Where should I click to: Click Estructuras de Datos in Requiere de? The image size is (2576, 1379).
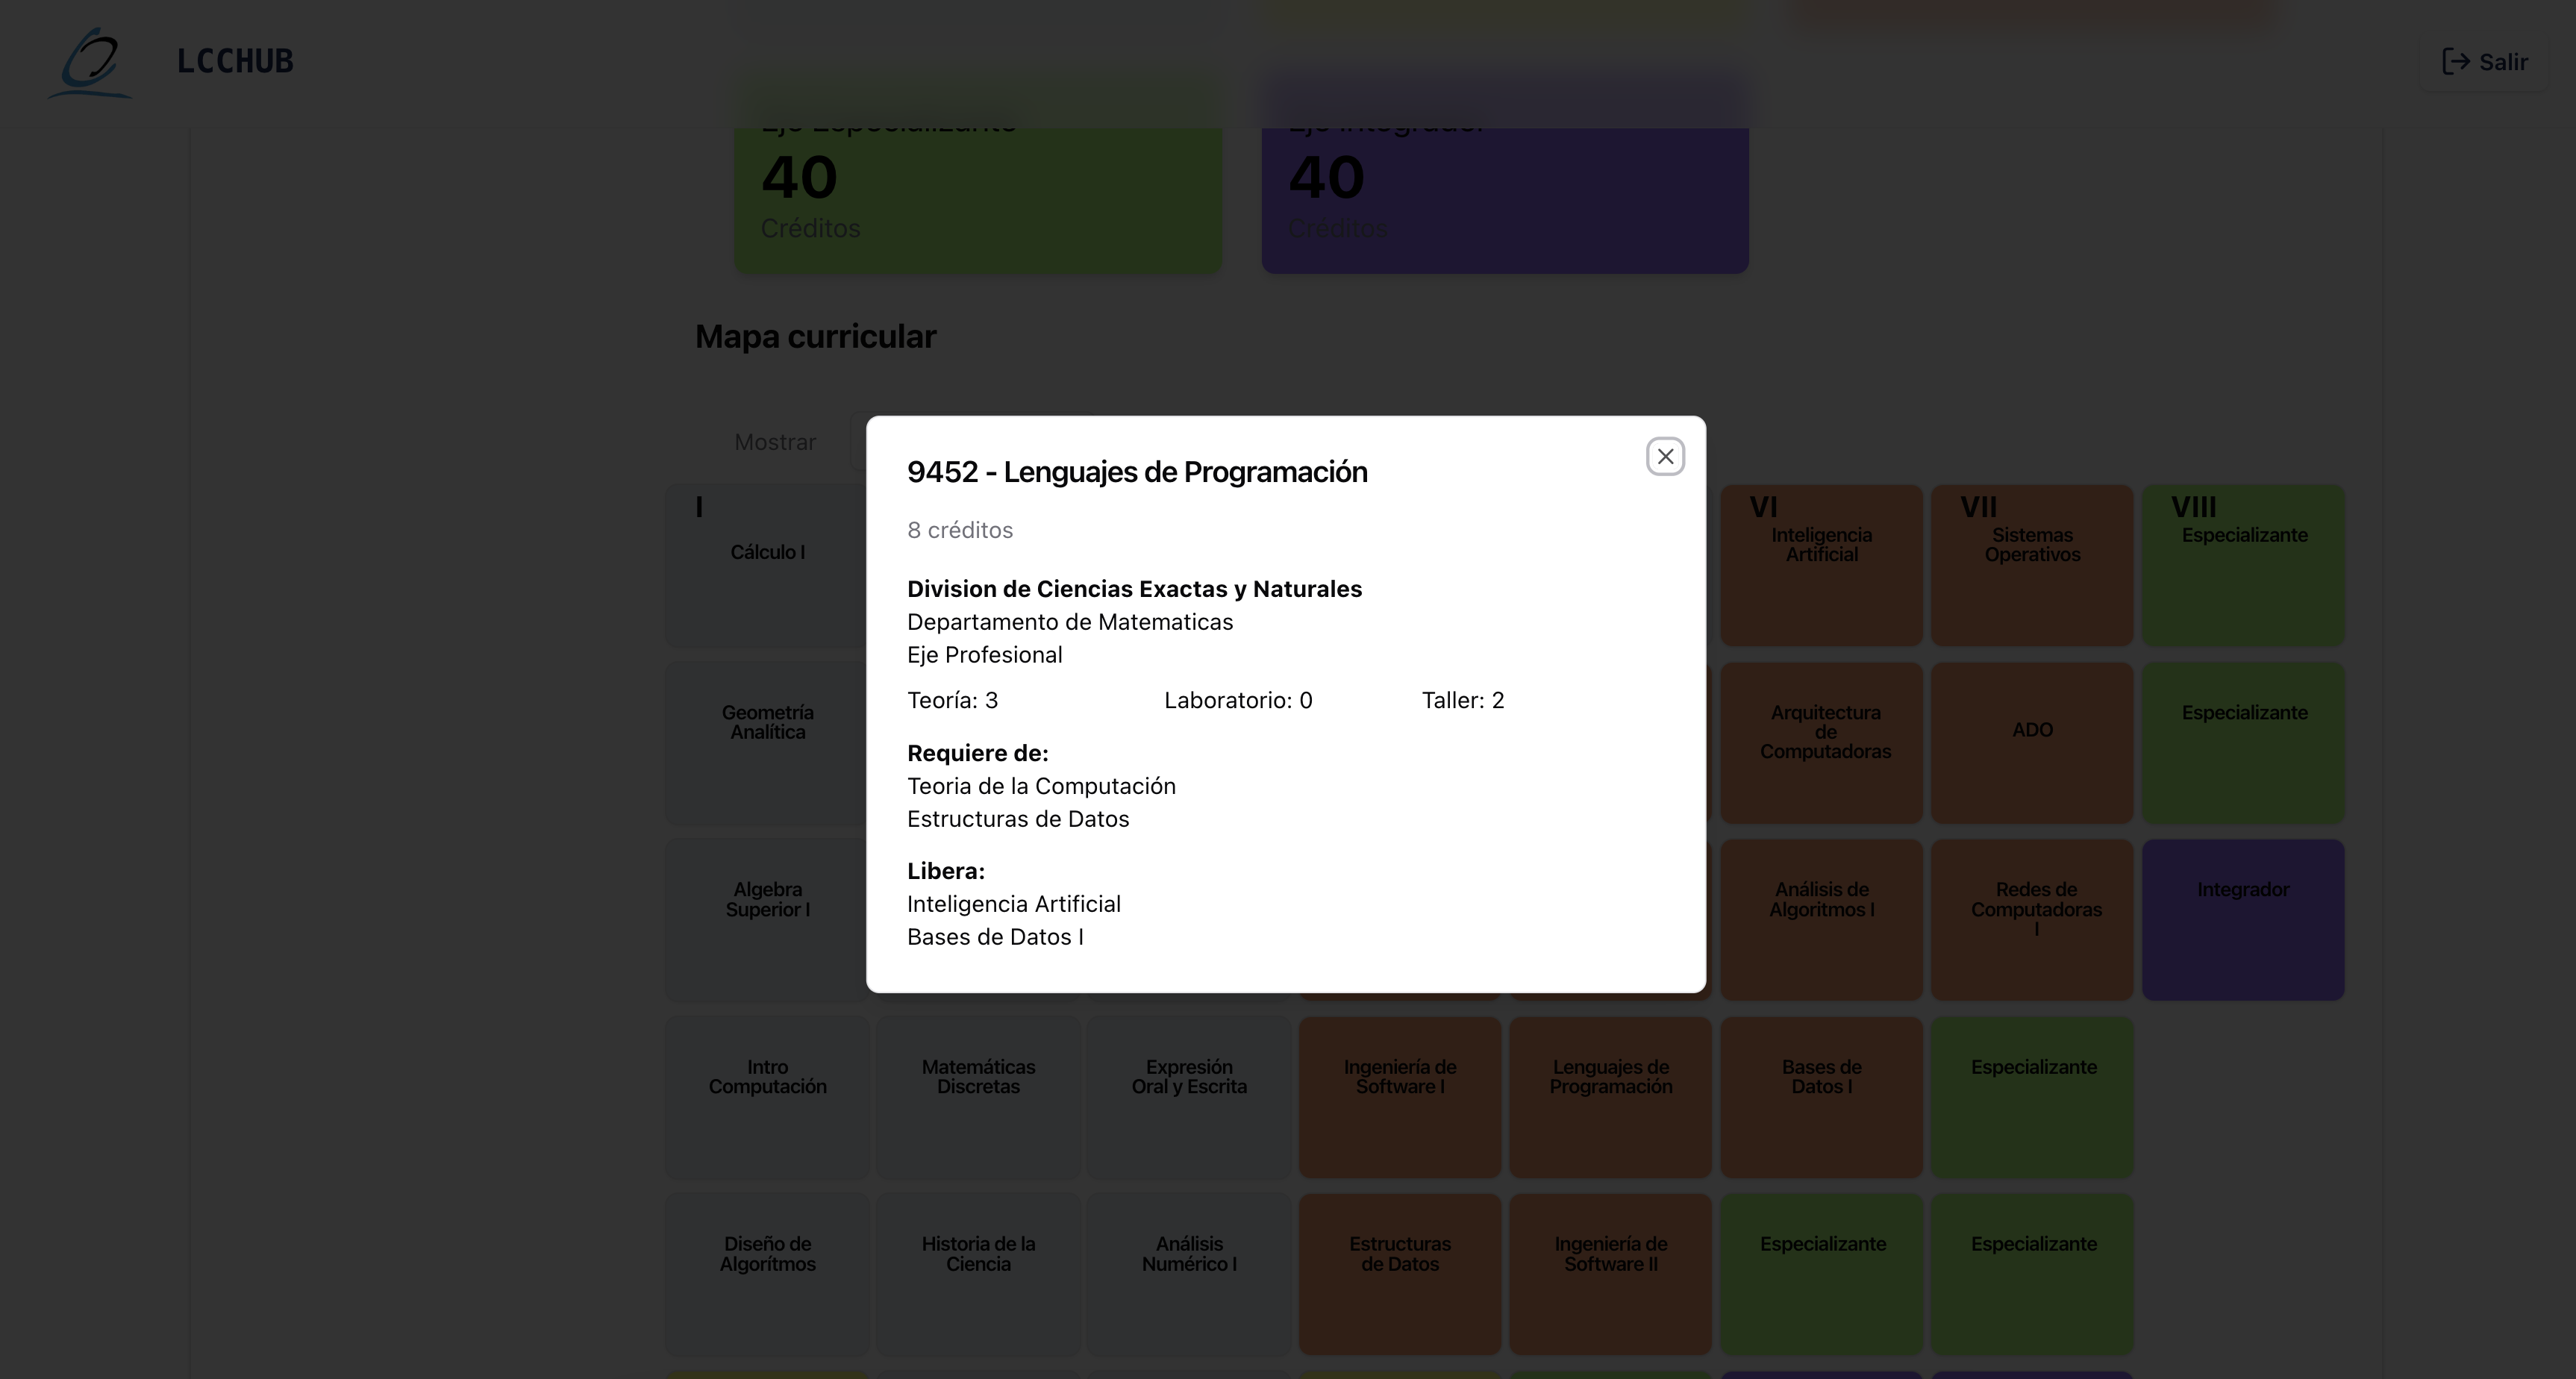[x=1018, y=819]
